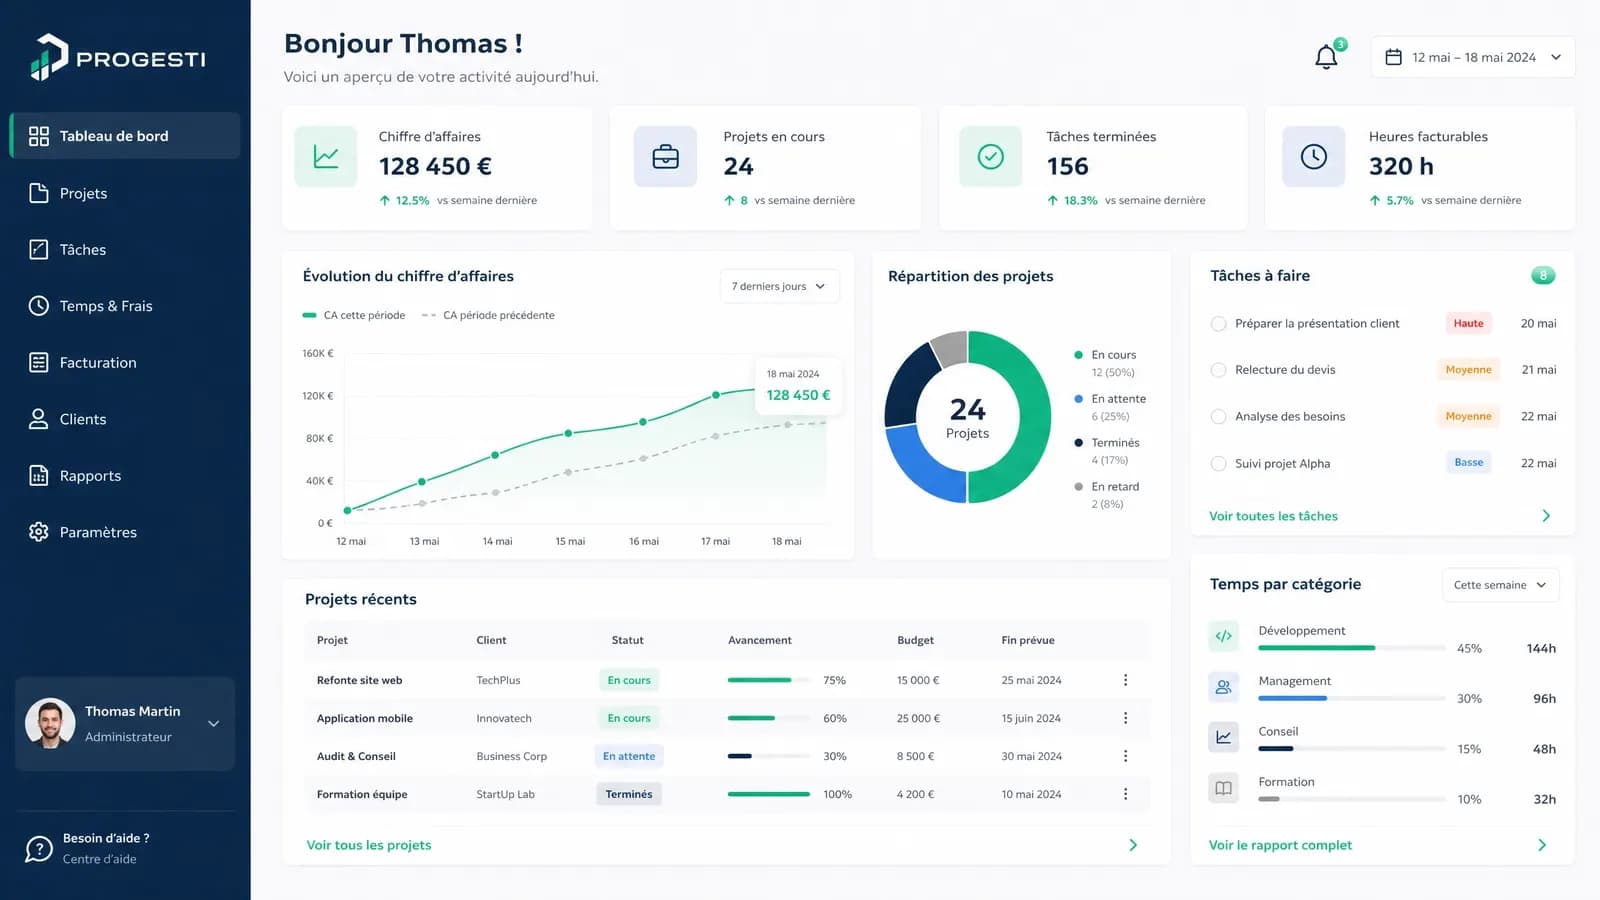1600x900 pixels.
Task: Open the notifications bell
Action: point(1326,57)
